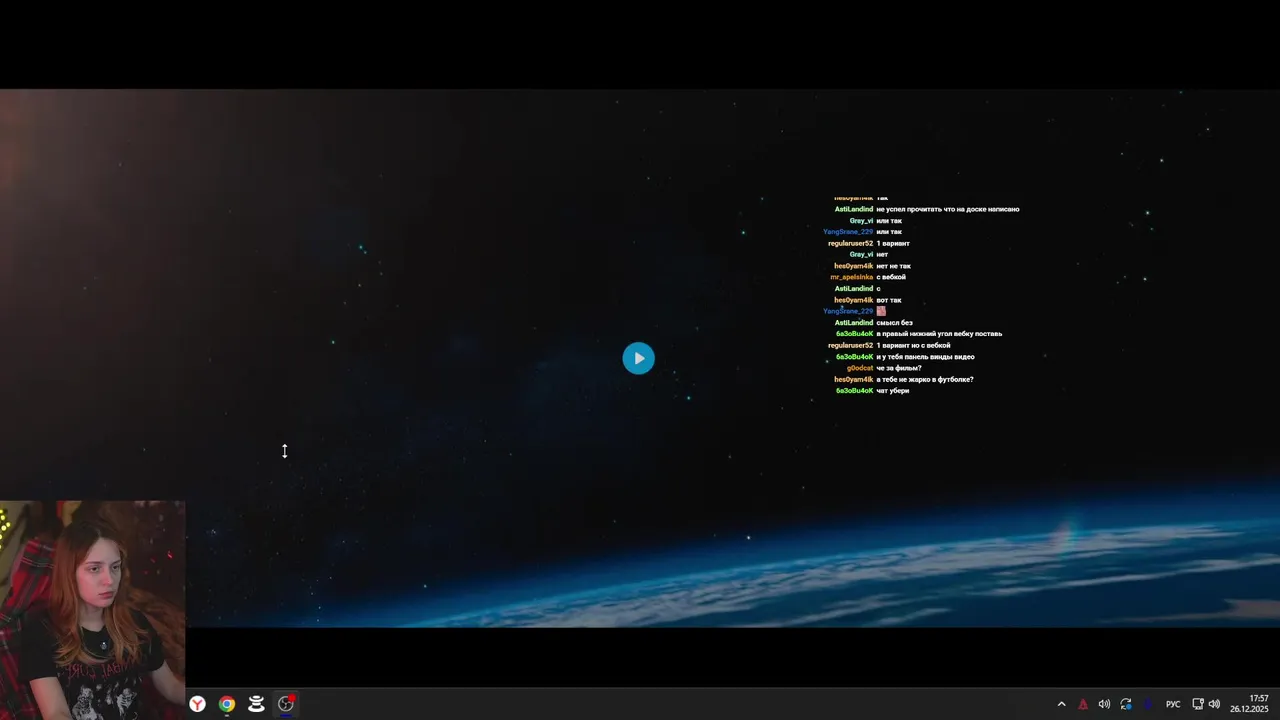Open the active taskbar app with red dot
Viewport: 1280px width, 720px height.
[x=286, y=704]
